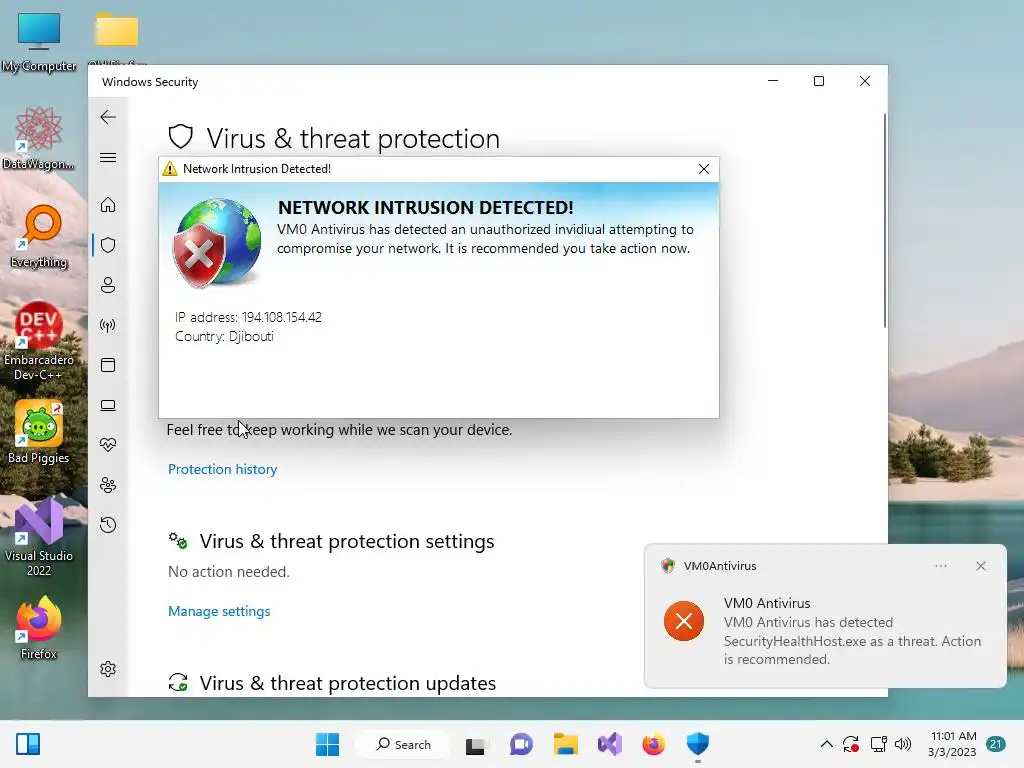This screenshot has width=1024, height=768.
Task: Click the red X icon in the notification
Action: 684,621
